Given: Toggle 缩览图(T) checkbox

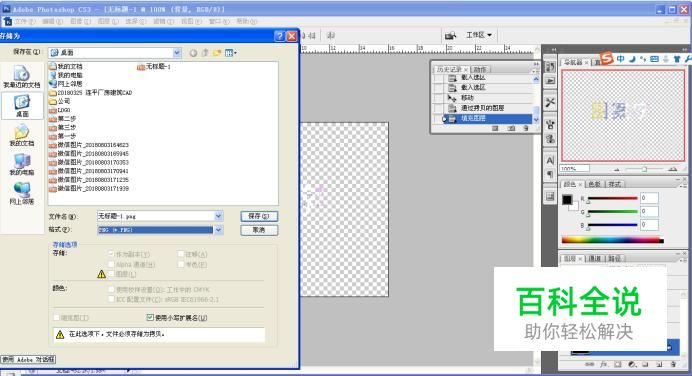Looking at the screenshot, I should (x=56, y=317).
